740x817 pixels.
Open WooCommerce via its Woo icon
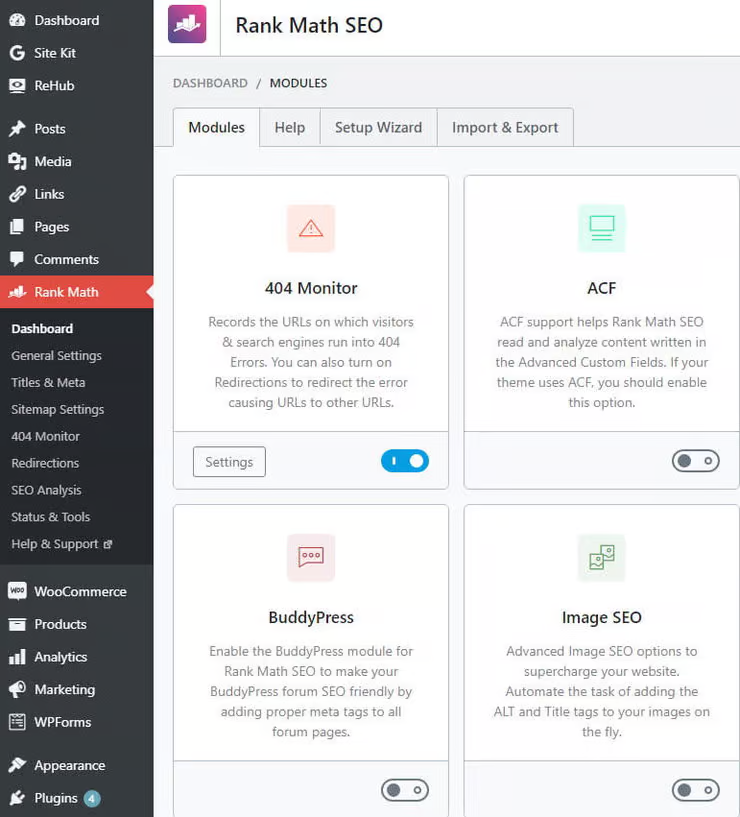tap(17, 591)
